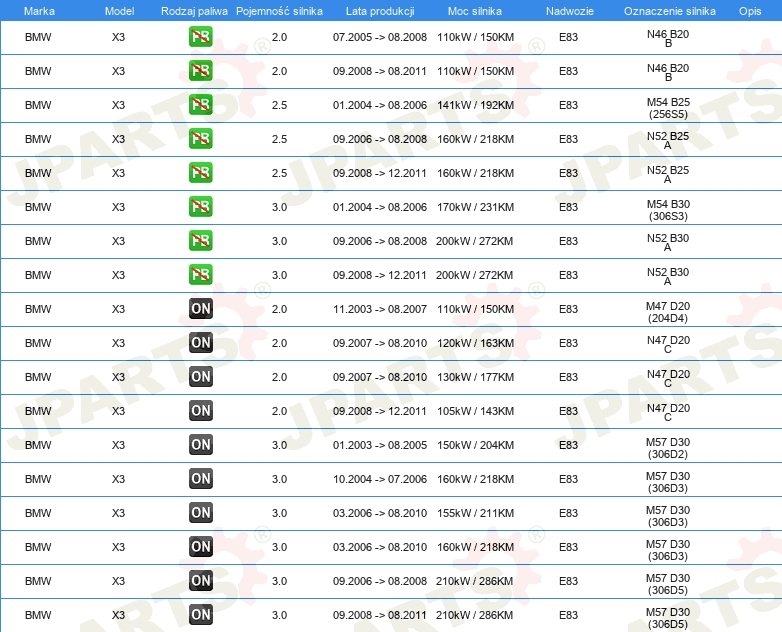Click the Moc silnika column header
The width and height of the screenshot is (782, 632).
[x=475, y=11]
